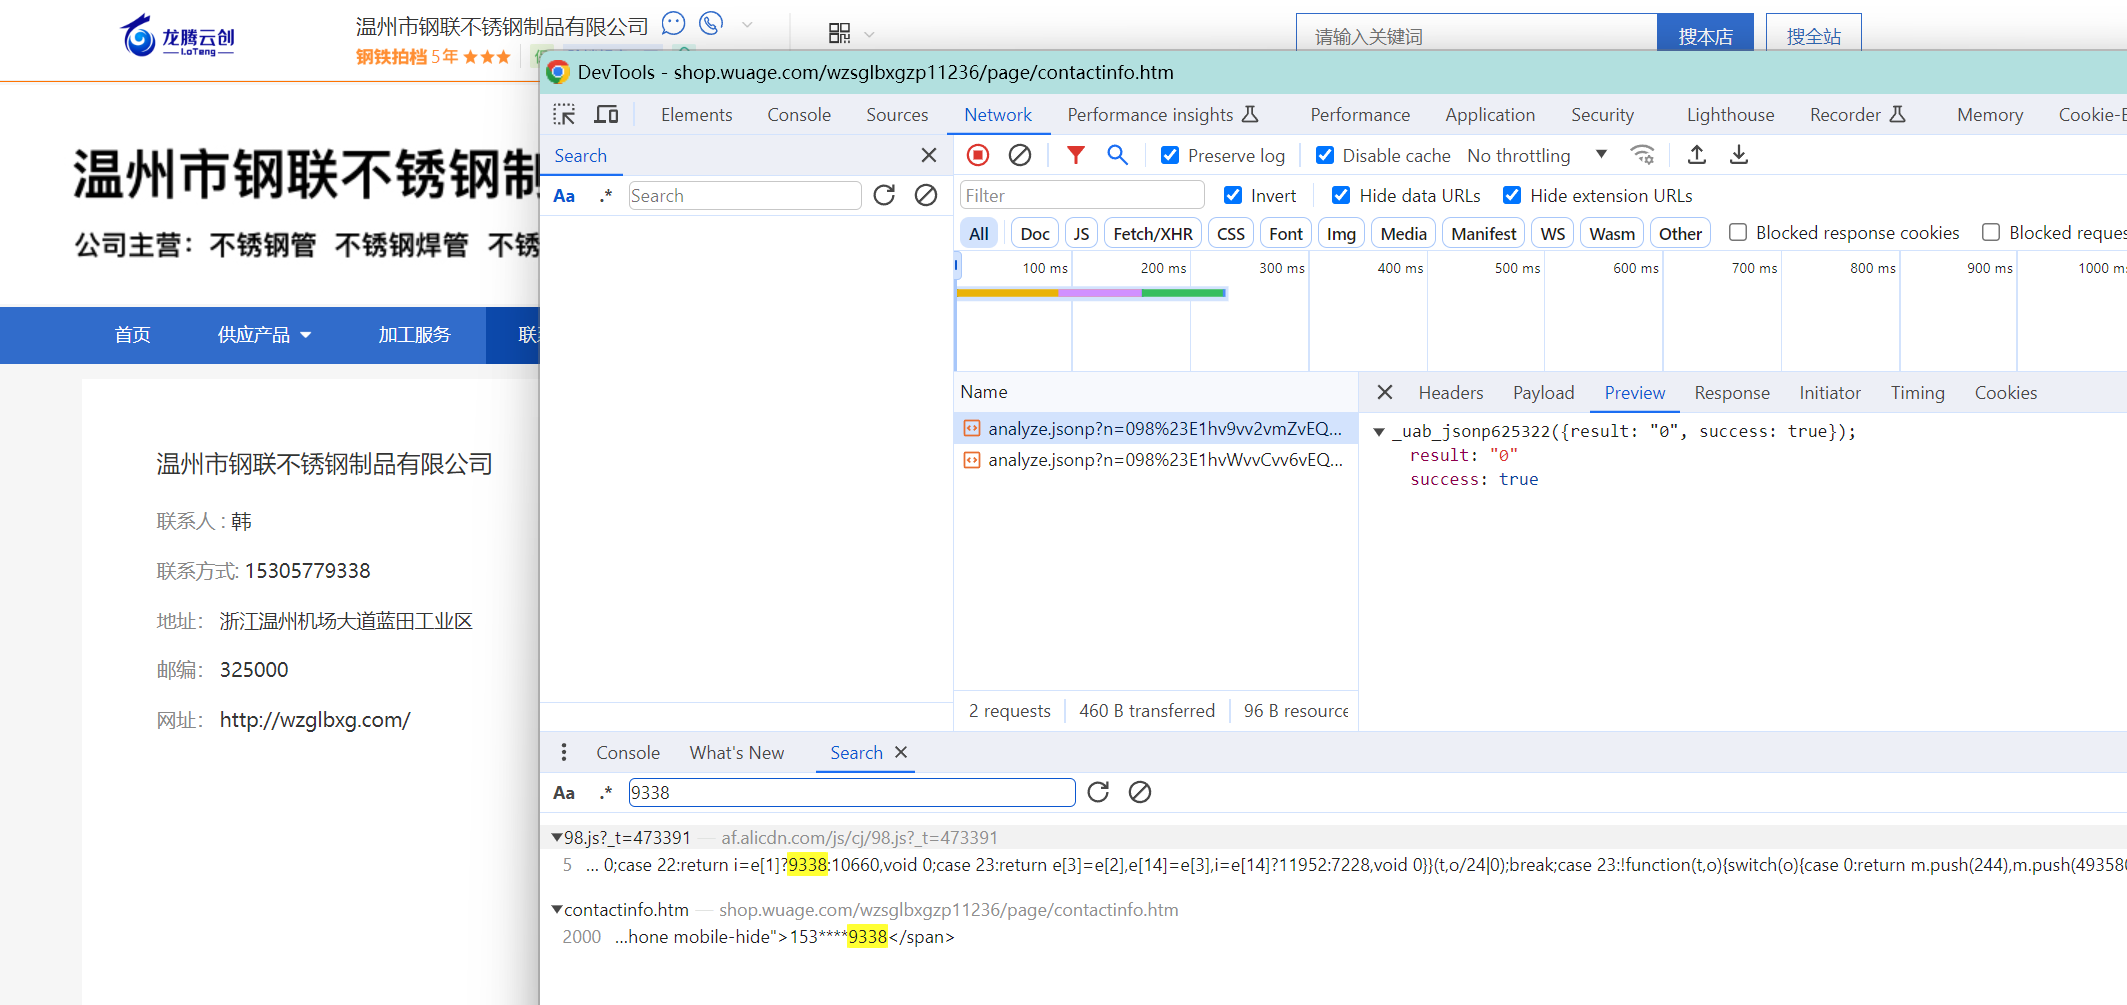Viewport: 2127px width, 1005px height.
Task: Click the phone icon near company name
Action: 711,23
